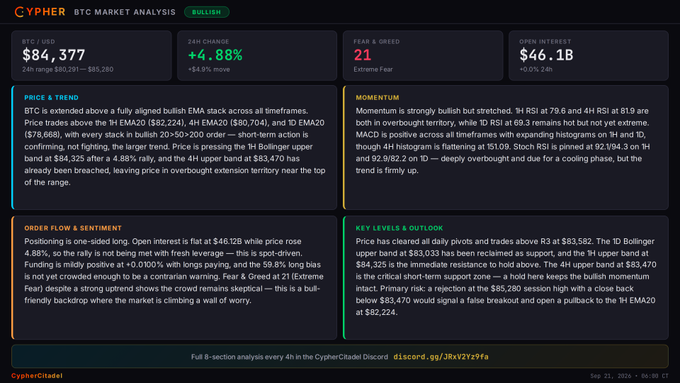The image size is (680, 383).
Task: Click the BTC MARKET ANALYSIS title
Action: click(124, 12)
